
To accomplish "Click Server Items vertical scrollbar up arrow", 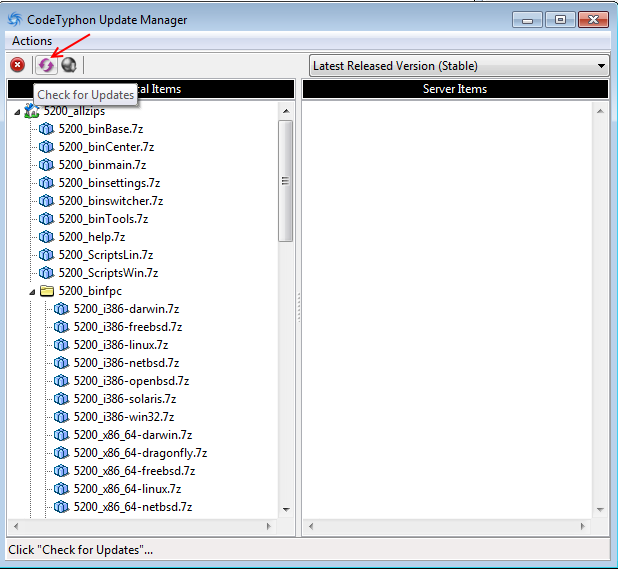I will click(600, 111).
